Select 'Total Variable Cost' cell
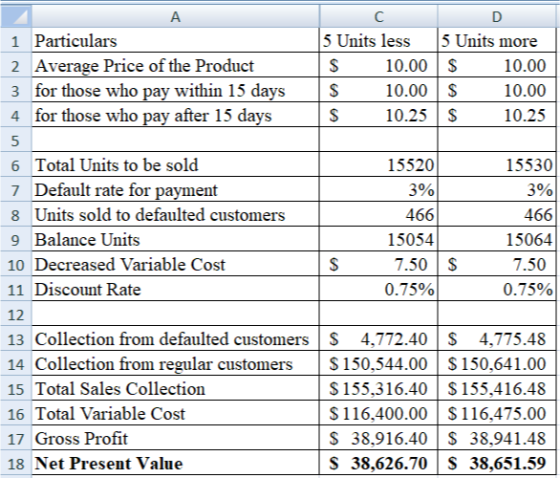The image size is (560, 478). pyautogui.click(x=175, y=413)
